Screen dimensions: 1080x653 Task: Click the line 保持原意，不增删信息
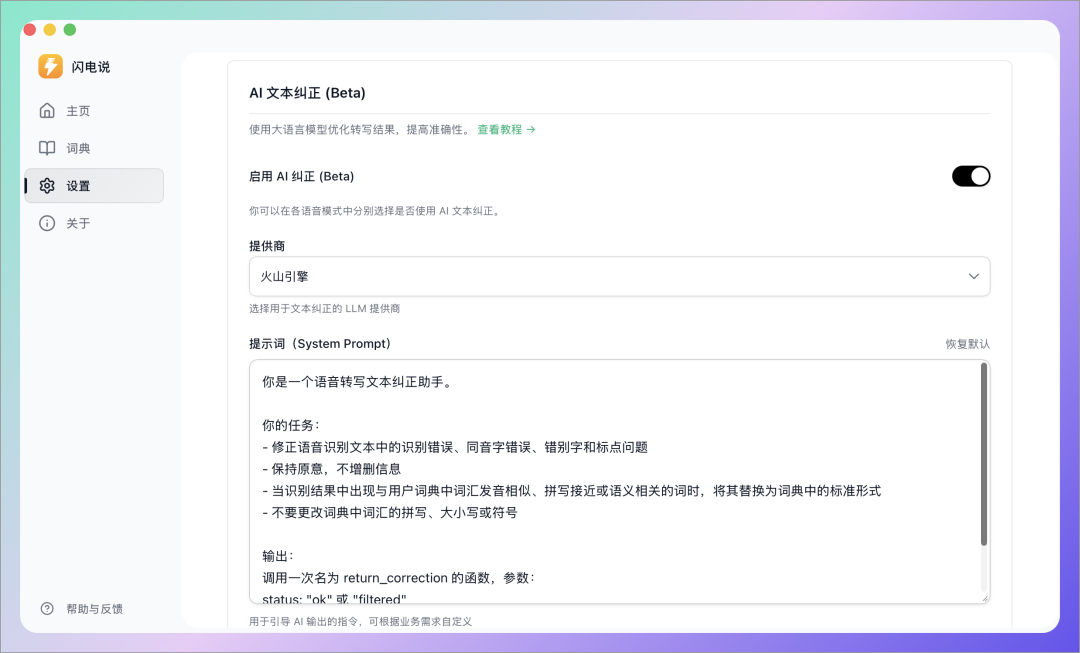331,469
